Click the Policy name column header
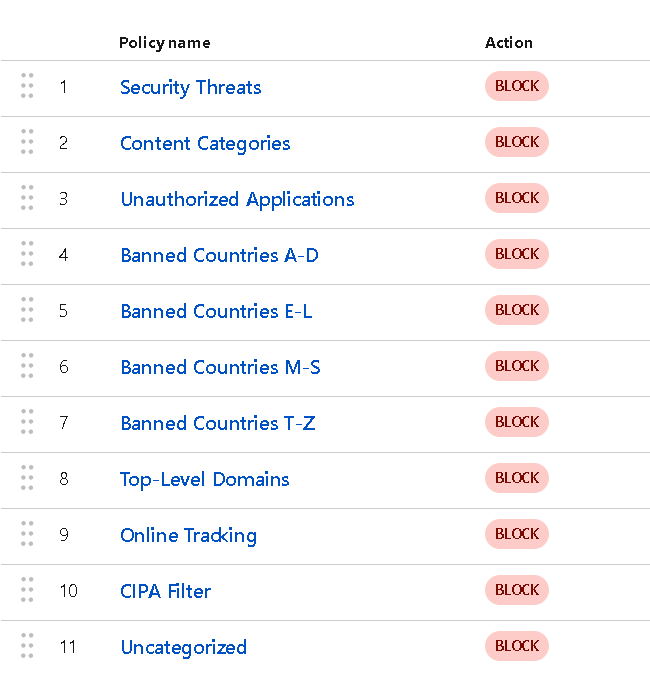 point(164,42)
